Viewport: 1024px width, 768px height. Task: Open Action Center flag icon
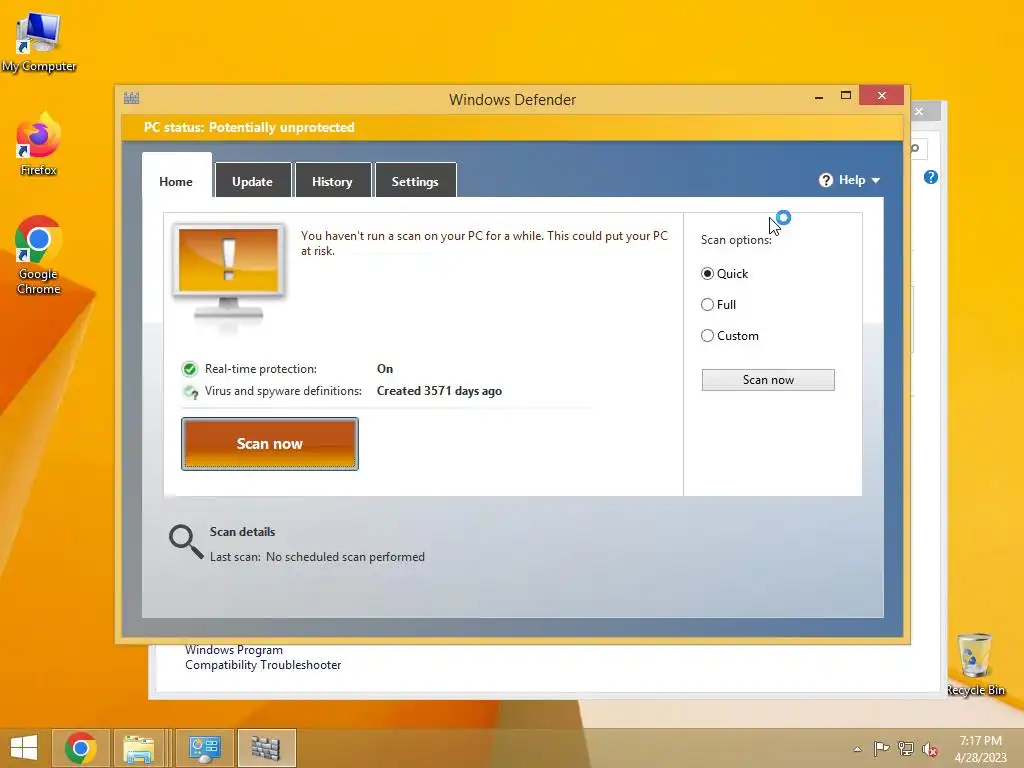pos(881,748)
